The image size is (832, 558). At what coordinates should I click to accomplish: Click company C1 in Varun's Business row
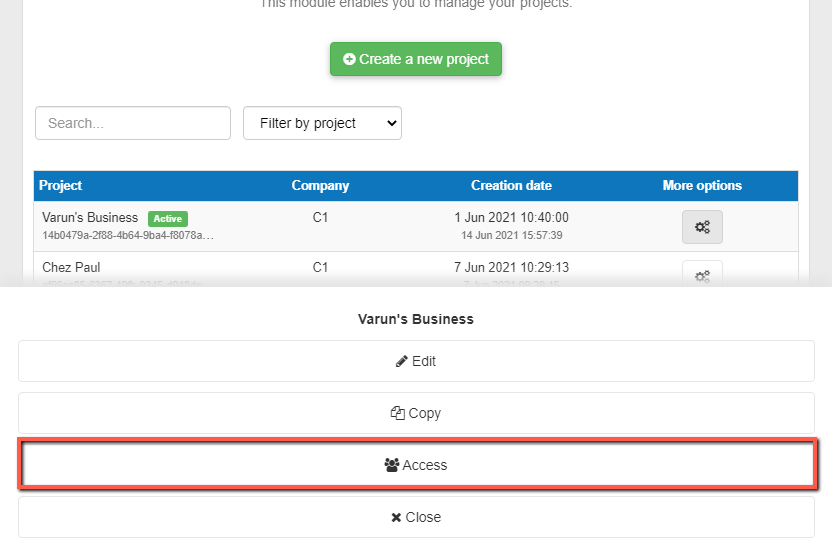(x=320, y=217)
